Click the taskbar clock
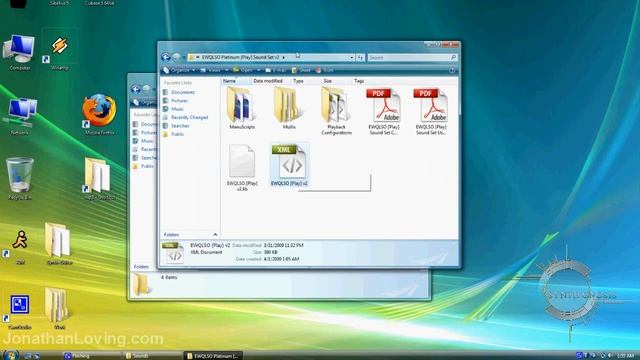640x360 pixels. (x=626, y=356)
